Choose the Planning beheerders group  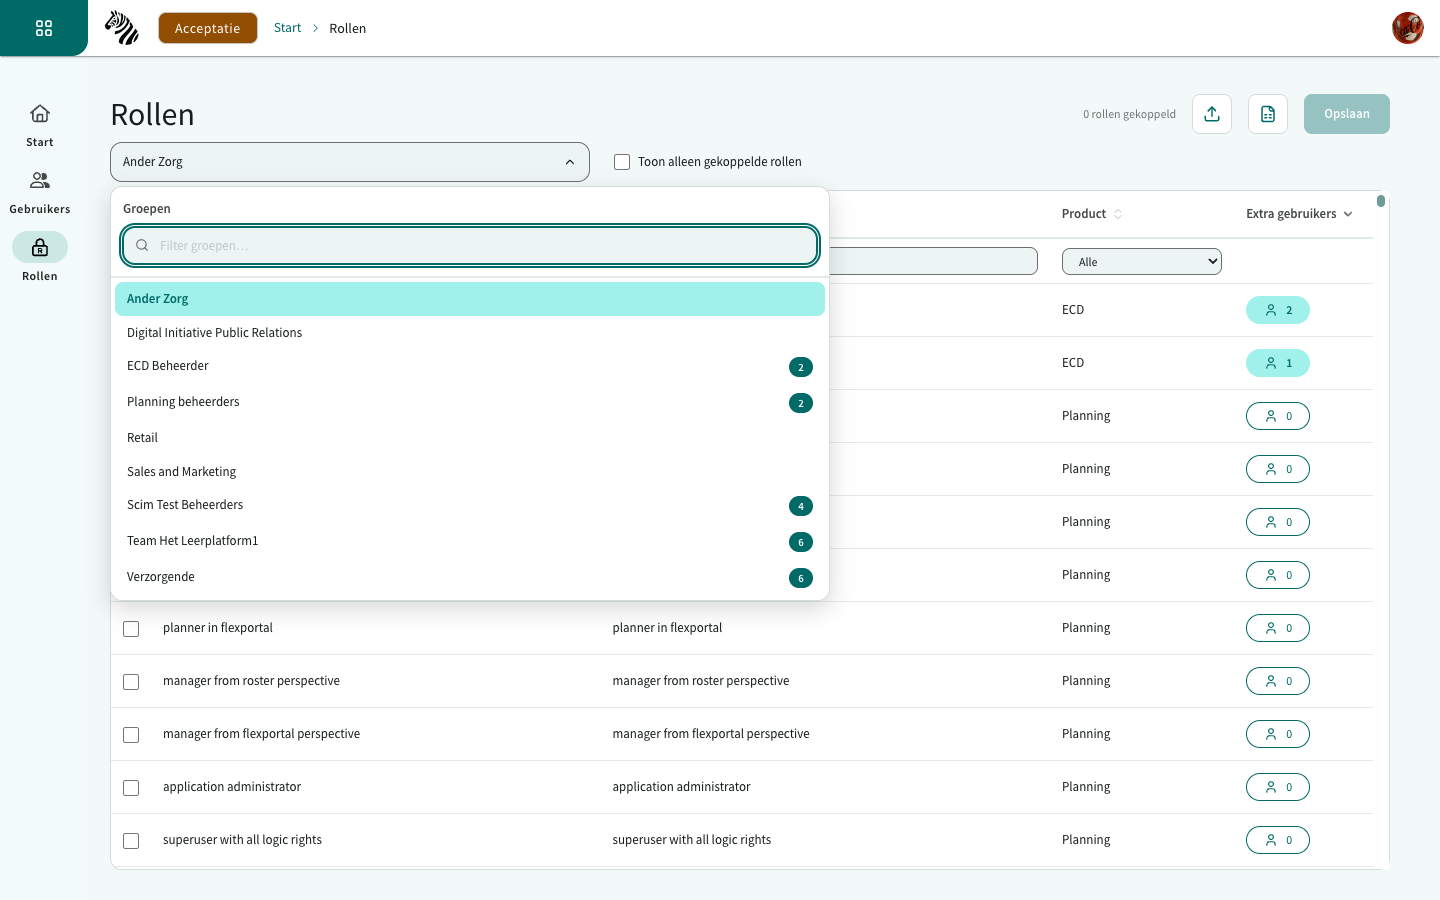click(x=470, y=402)
